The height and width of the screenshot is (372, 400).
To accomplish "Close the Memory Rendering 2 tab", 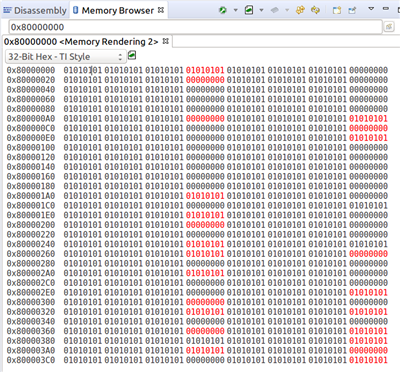I will point(165,41).
